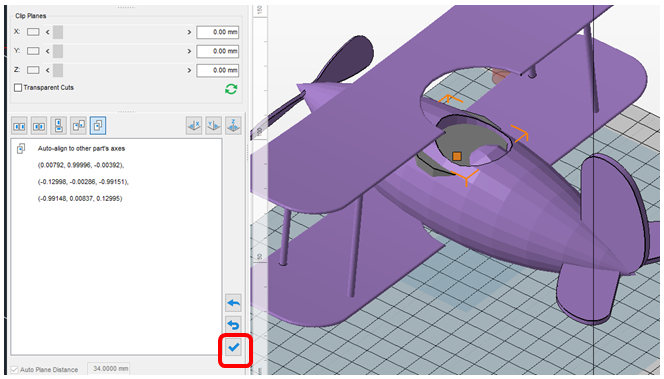664x379 pixels.
Task: Click the blue back arrow button
Action: [x=233, y=303]
